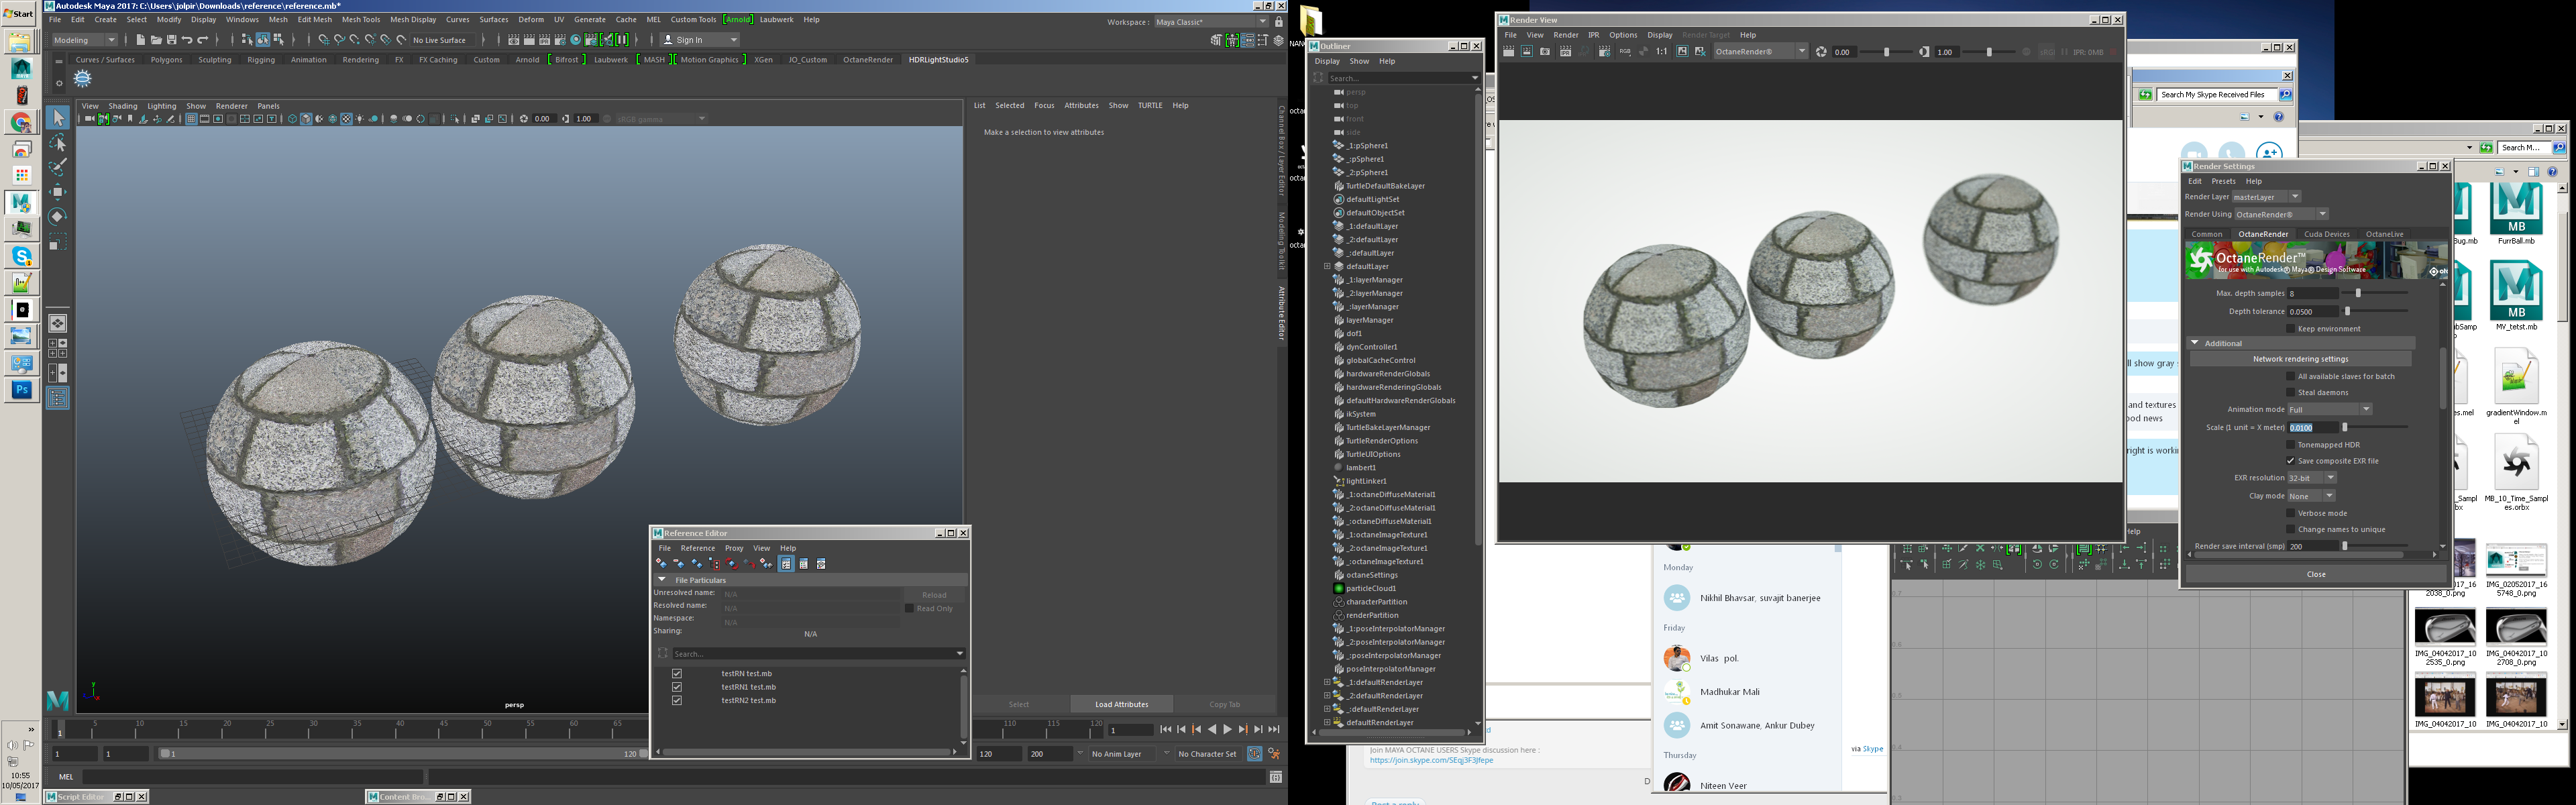Select the arrow selection tool
This screenshot has width=2576, height=805.
click(58, 118)
